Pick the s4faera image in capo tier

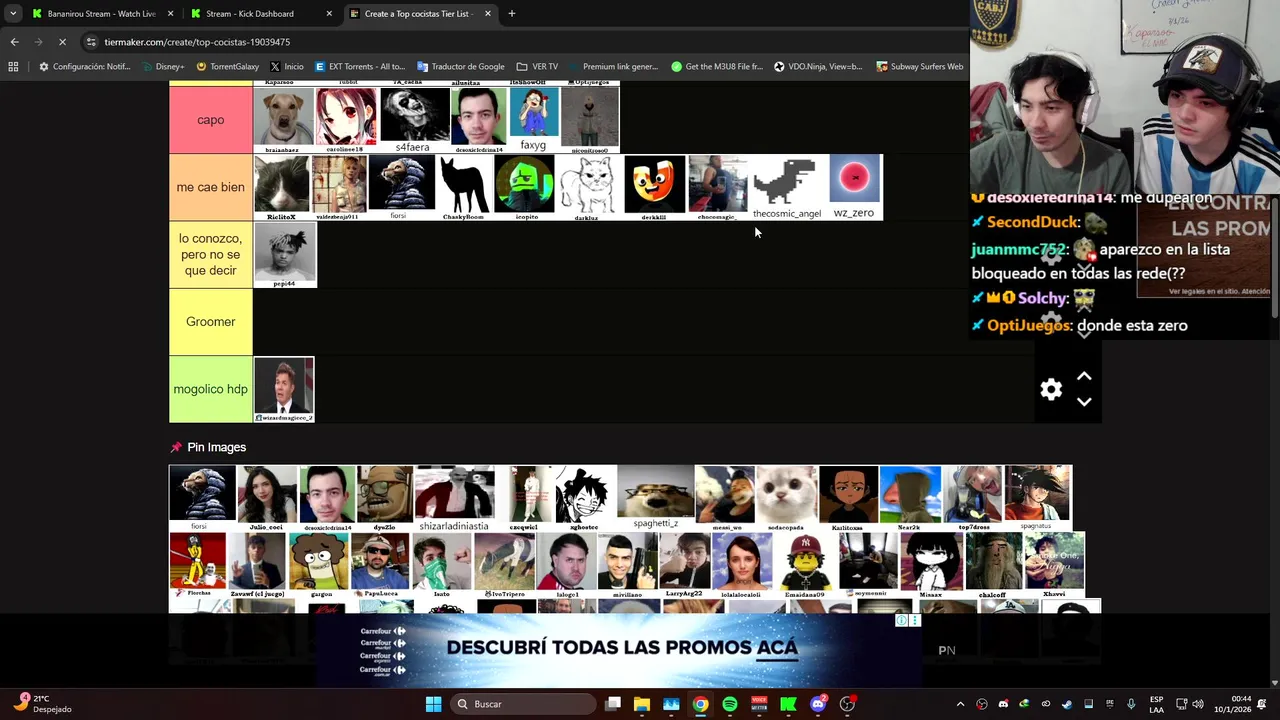(413, 120)
